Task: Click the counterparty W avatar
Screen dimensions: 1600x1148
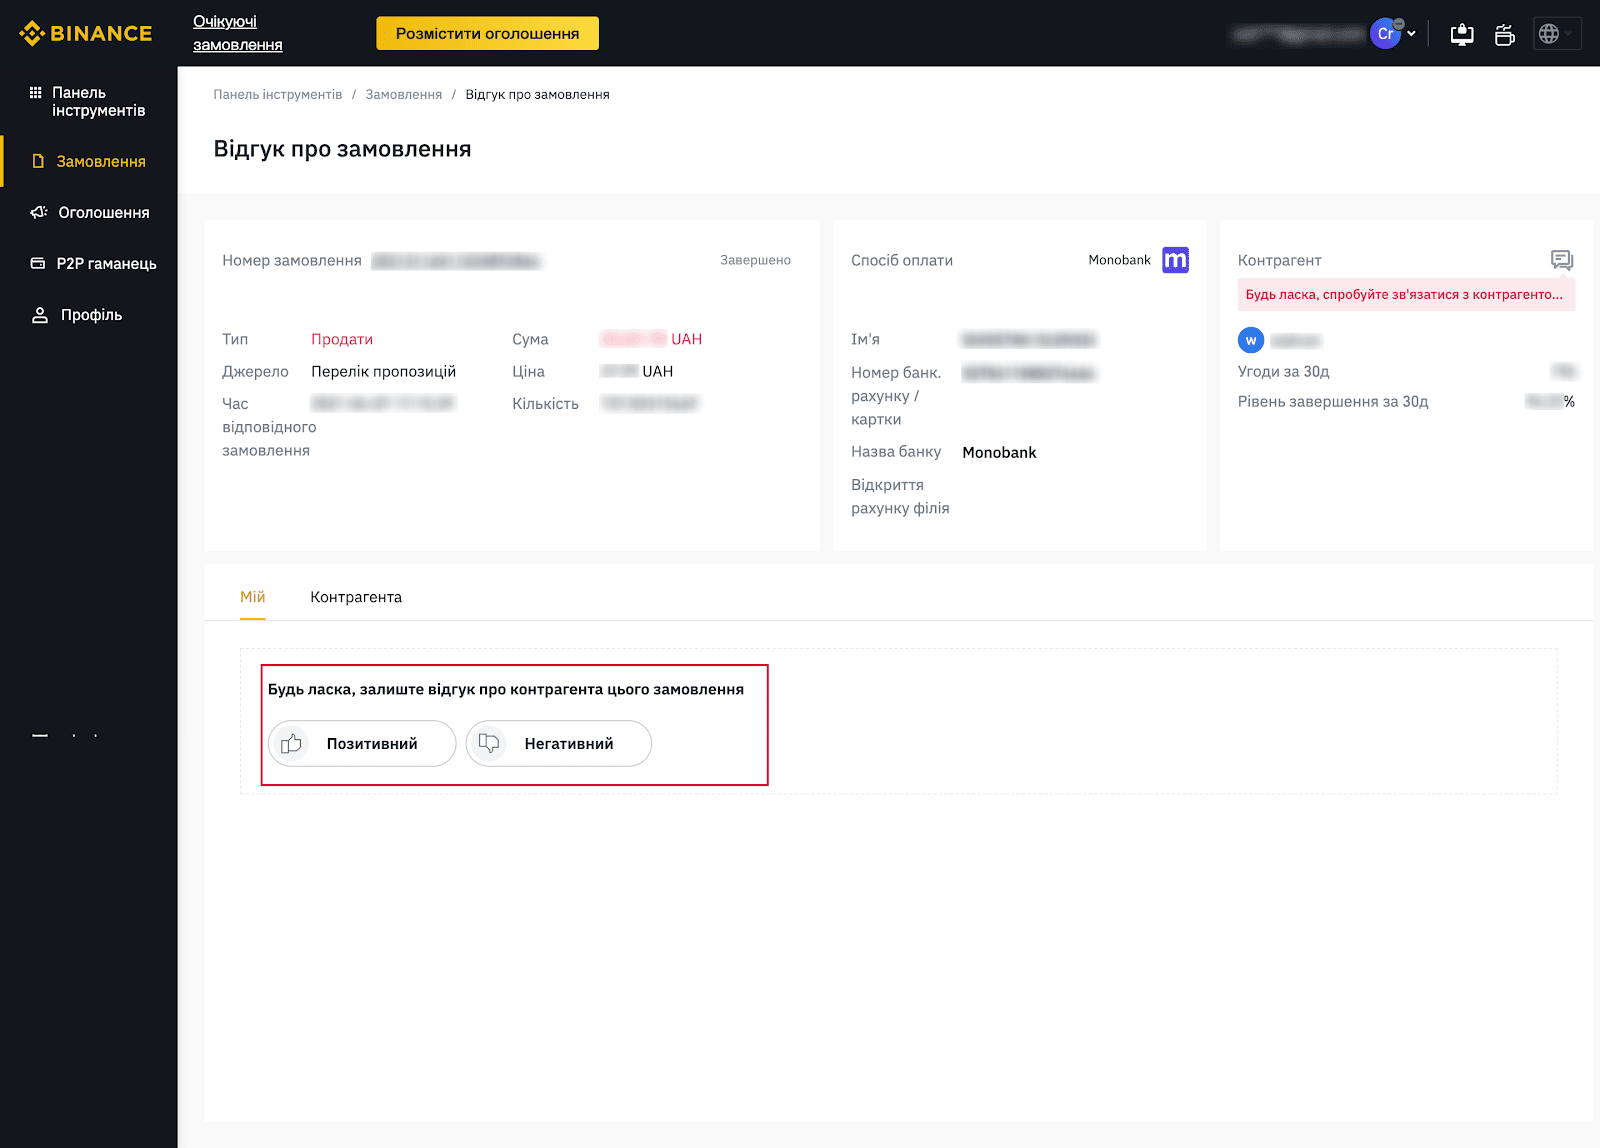Action: pyautogui.click(x=1251, y=340)
